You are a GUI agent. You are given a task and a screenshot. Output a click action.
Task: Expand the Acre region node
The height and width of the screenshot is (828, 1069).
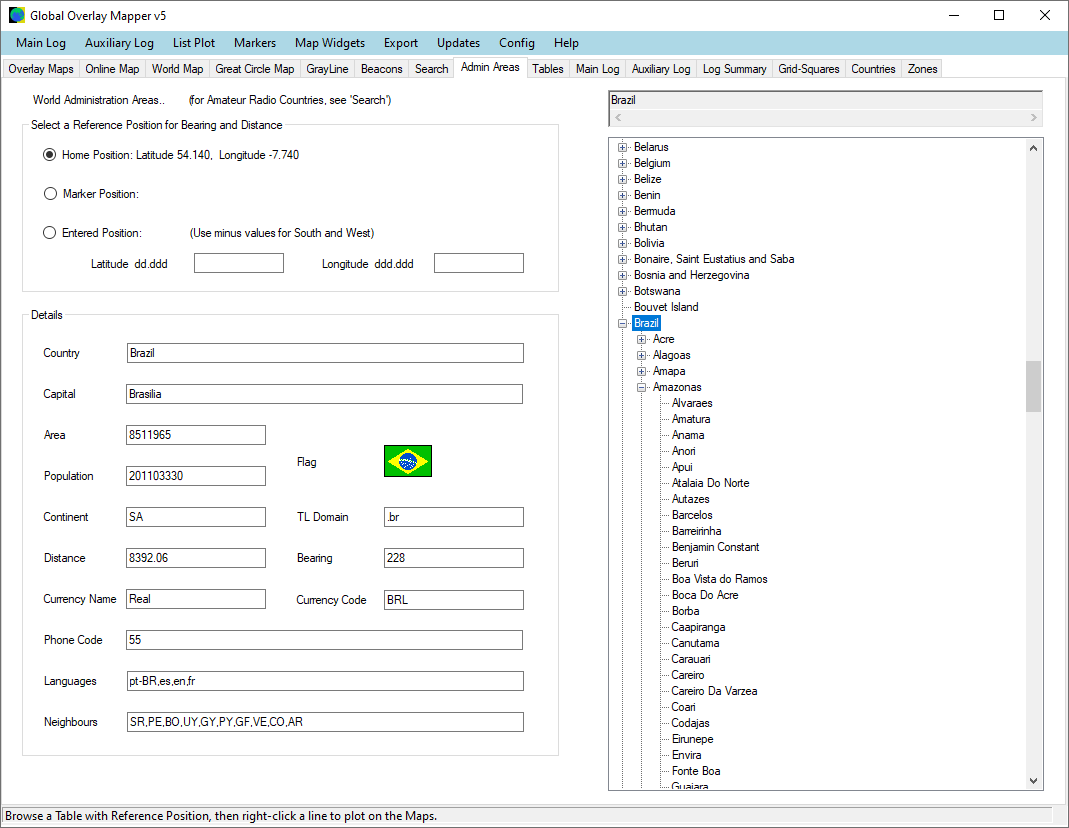pyautogui.click(x=641, y=339)
